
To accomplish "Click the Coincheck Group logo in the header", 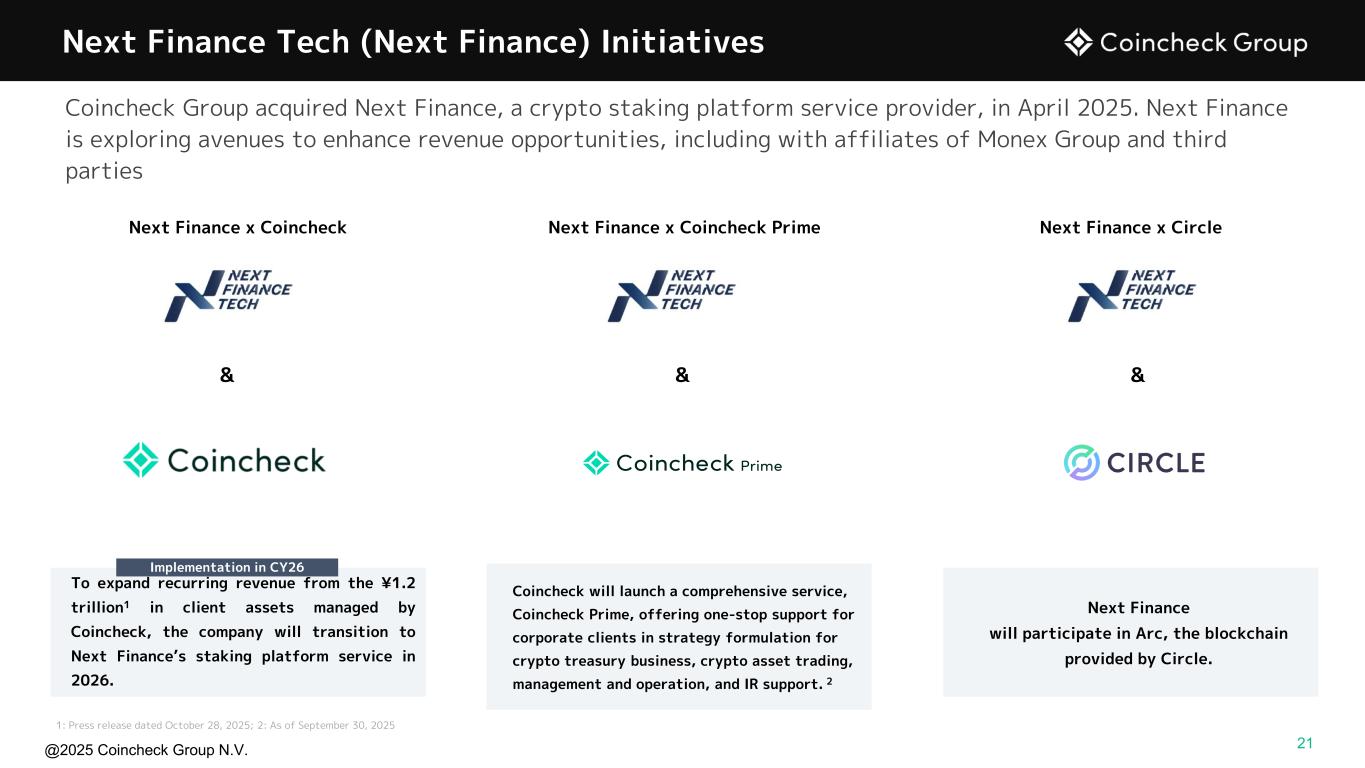I will point(1185,43).
